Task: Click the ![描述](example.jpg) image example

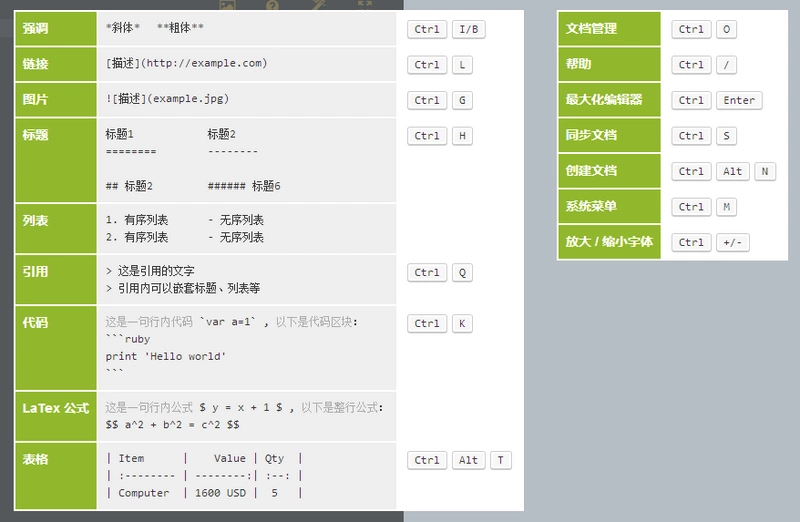Action: (x=167, y=98)
